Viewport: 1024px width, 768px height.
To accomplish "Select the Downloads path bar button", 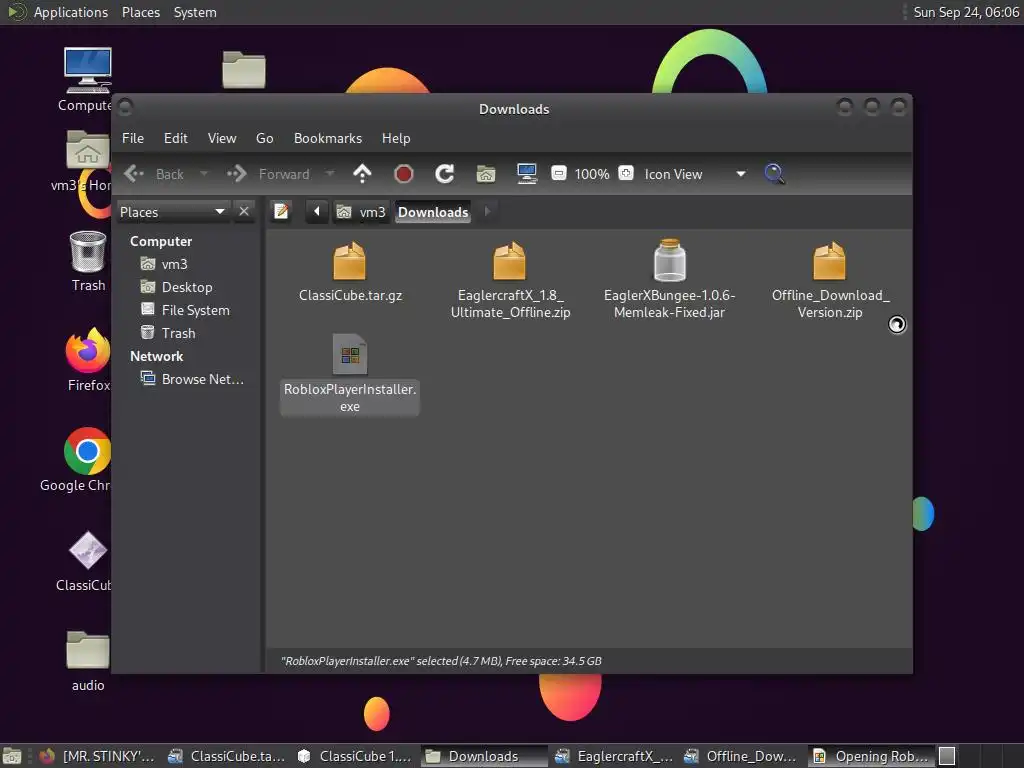I will pos(433,212).
